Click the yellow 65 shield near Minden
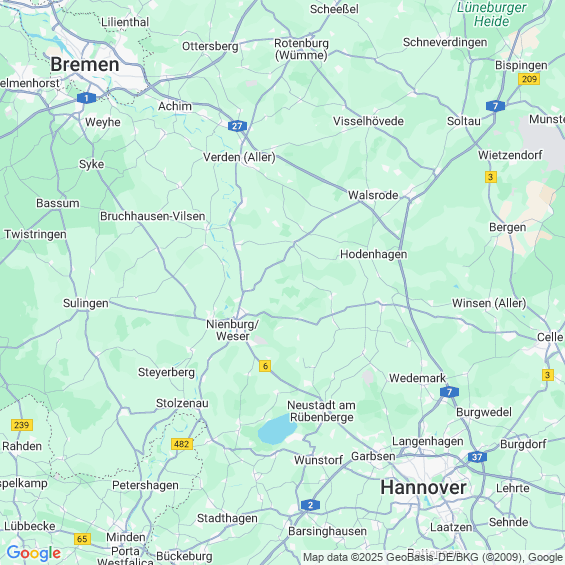 pyautogui.click(x=82, y=539)
